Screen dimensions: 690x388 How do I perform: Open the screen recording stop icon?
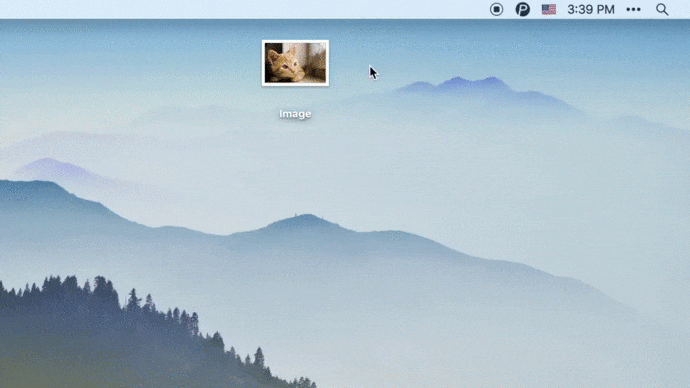click(496, 9)
